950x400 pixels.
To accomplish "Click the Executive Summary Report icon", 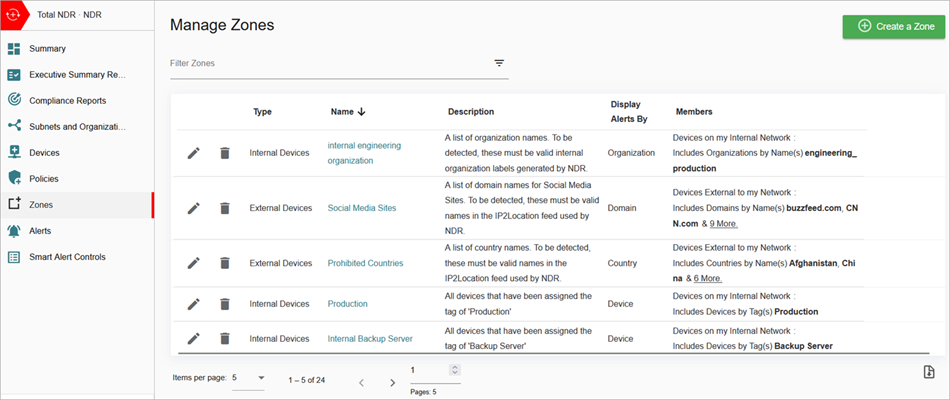I will [14, 75].
